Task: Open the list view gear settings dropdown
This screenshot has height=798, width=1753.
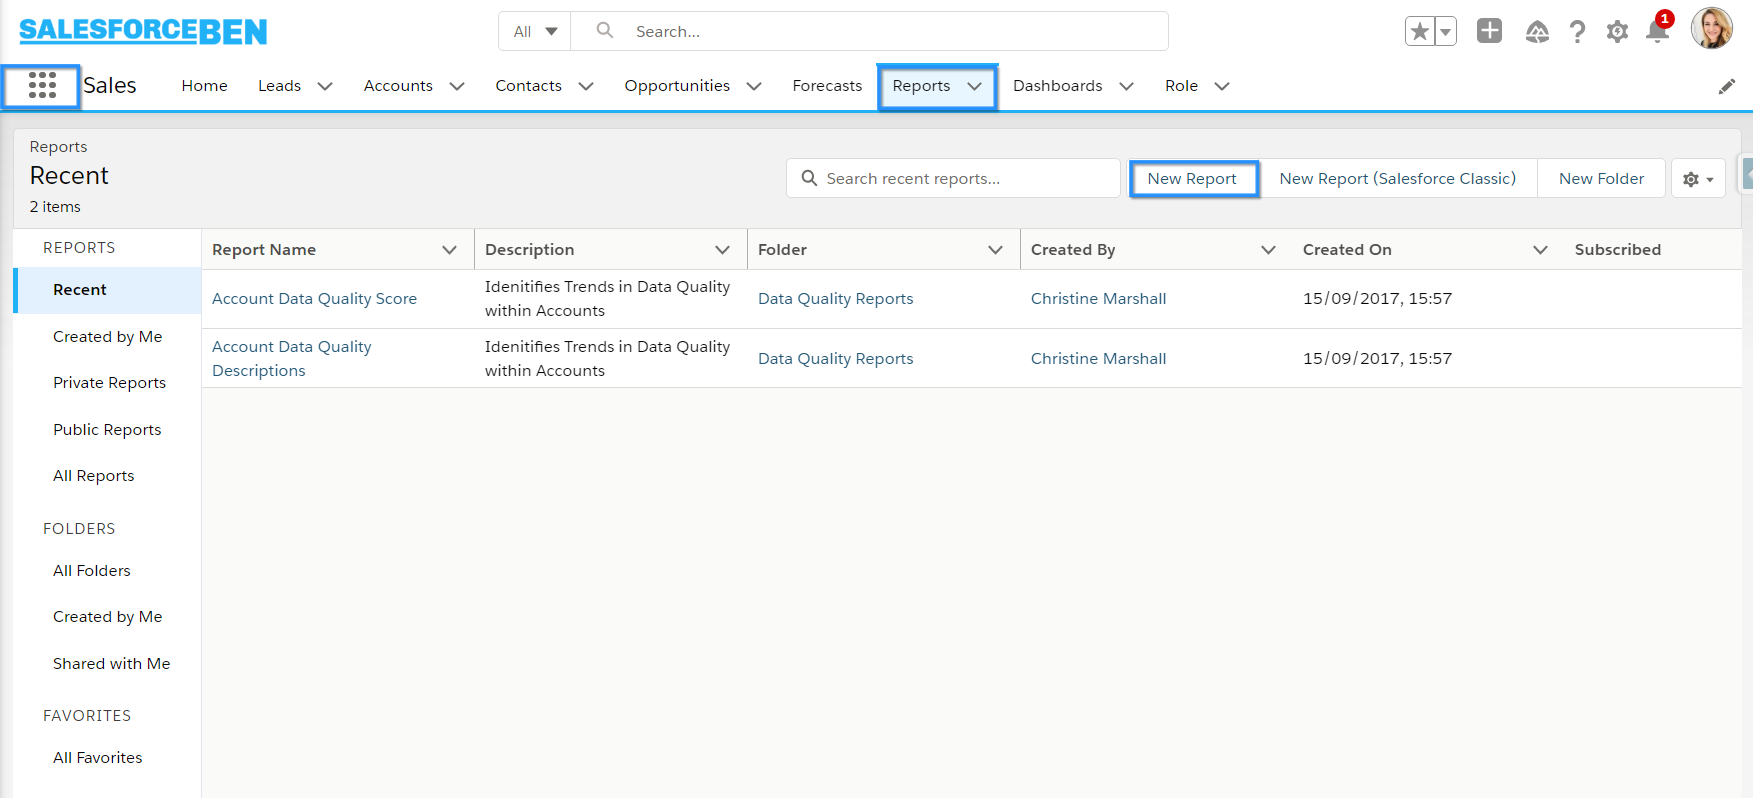Action: pyautogui.click(x=1698, y=179)
